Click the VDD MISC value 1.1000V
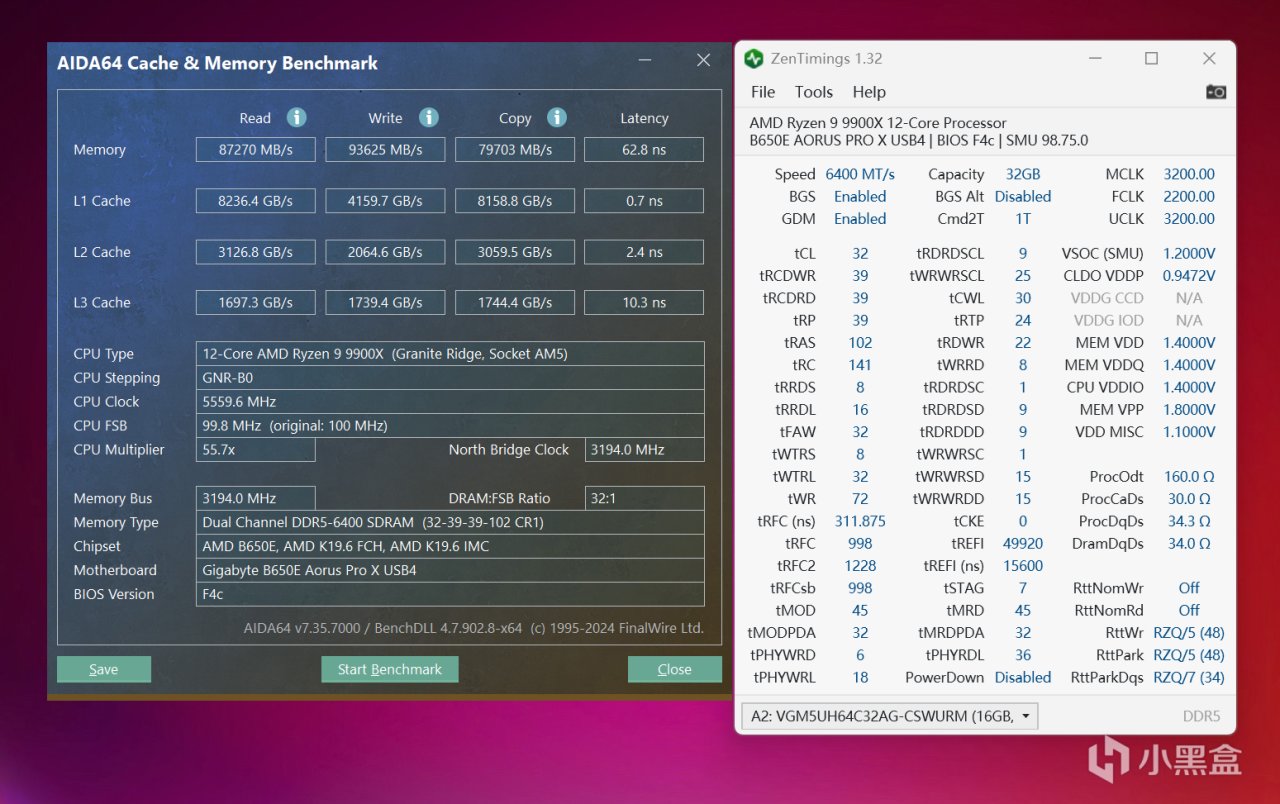The height and width of the screenshot is (804, 1280). point(1189,432)
